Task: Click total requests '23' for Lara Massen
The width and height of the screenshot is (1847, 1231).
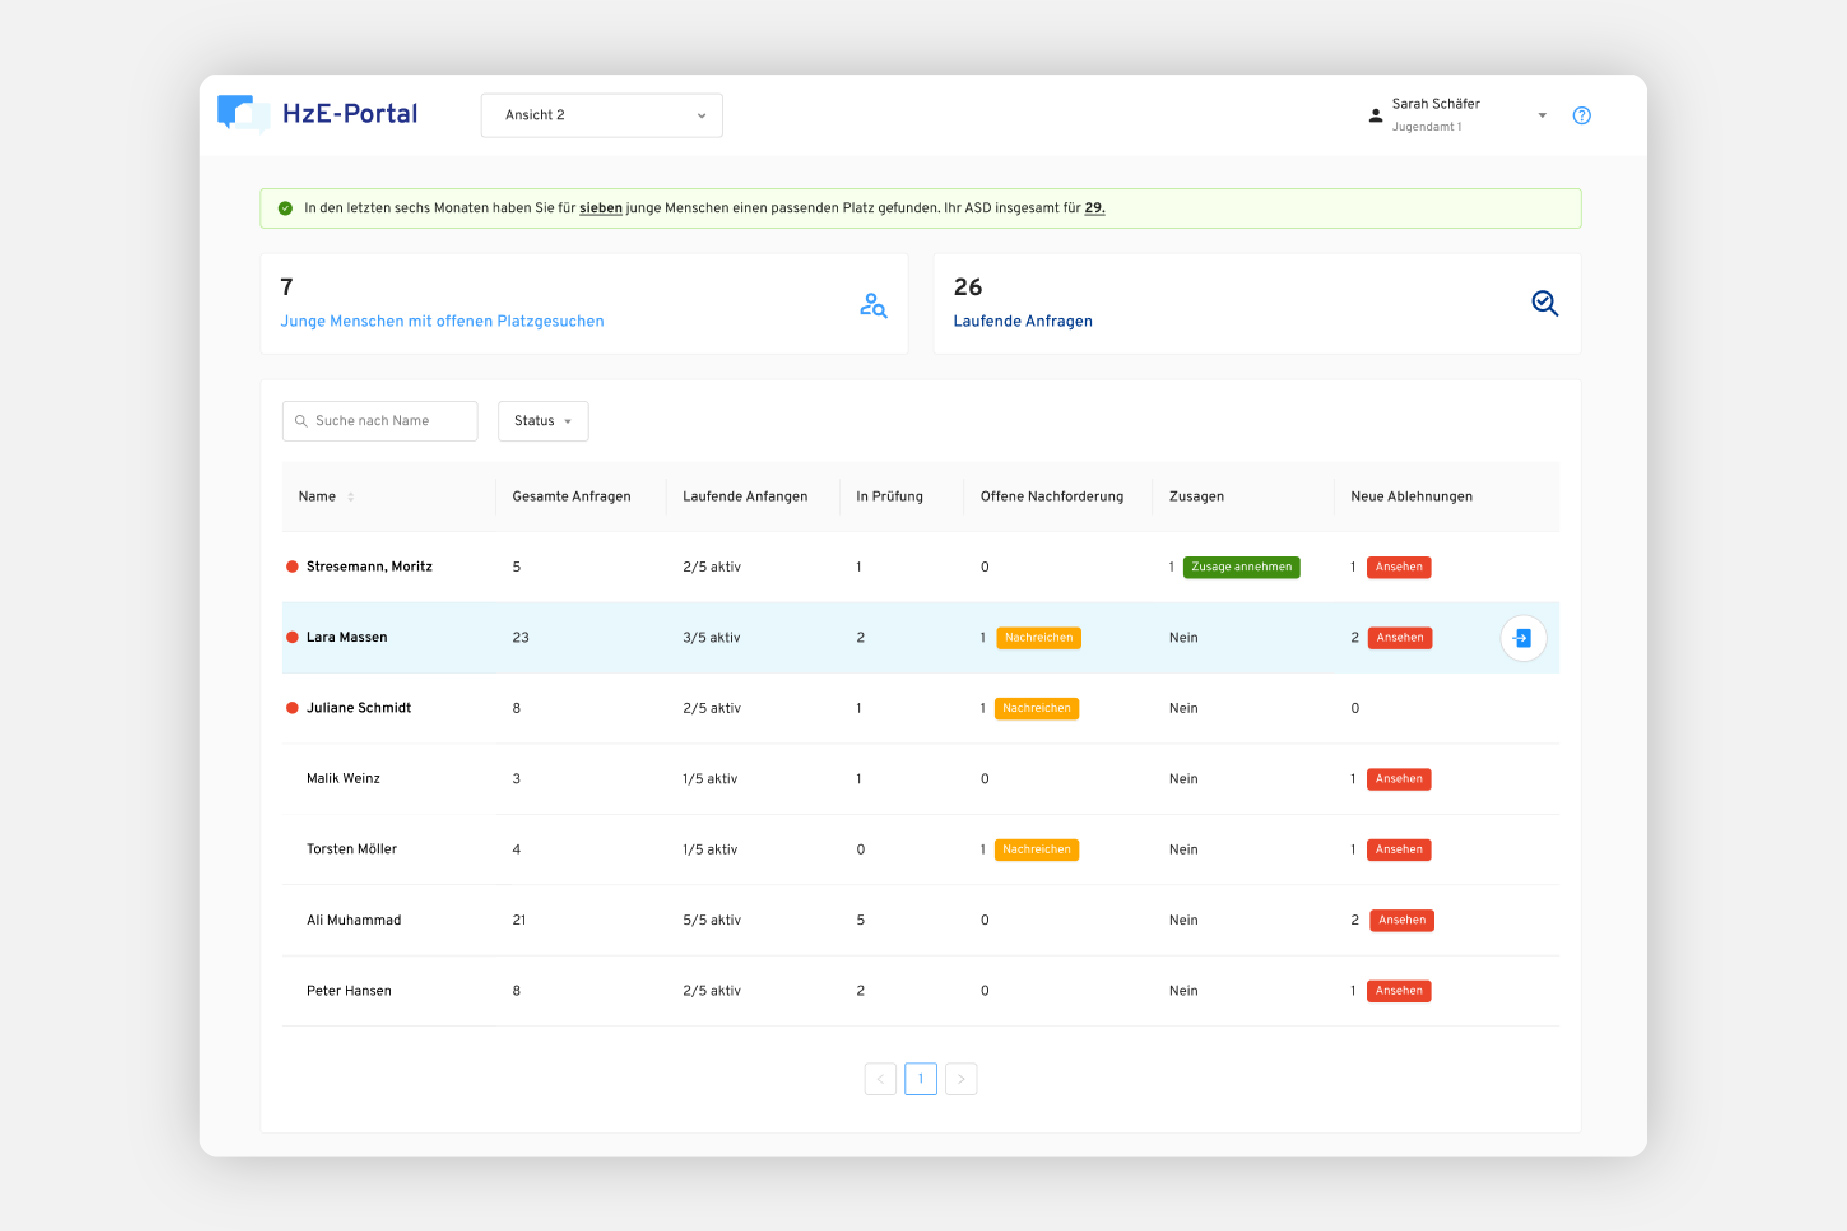Action: tap(520, 638)
